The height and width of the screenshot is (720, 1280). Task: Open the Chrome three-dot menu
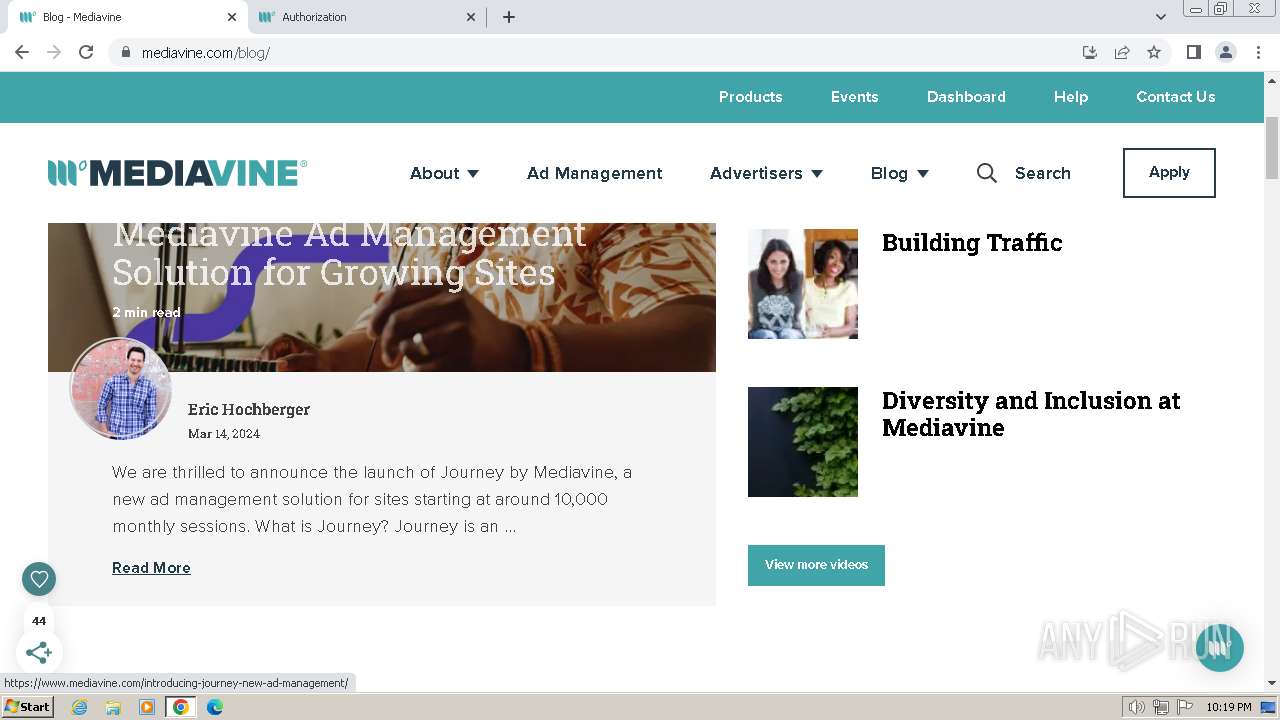[1258, 52]
